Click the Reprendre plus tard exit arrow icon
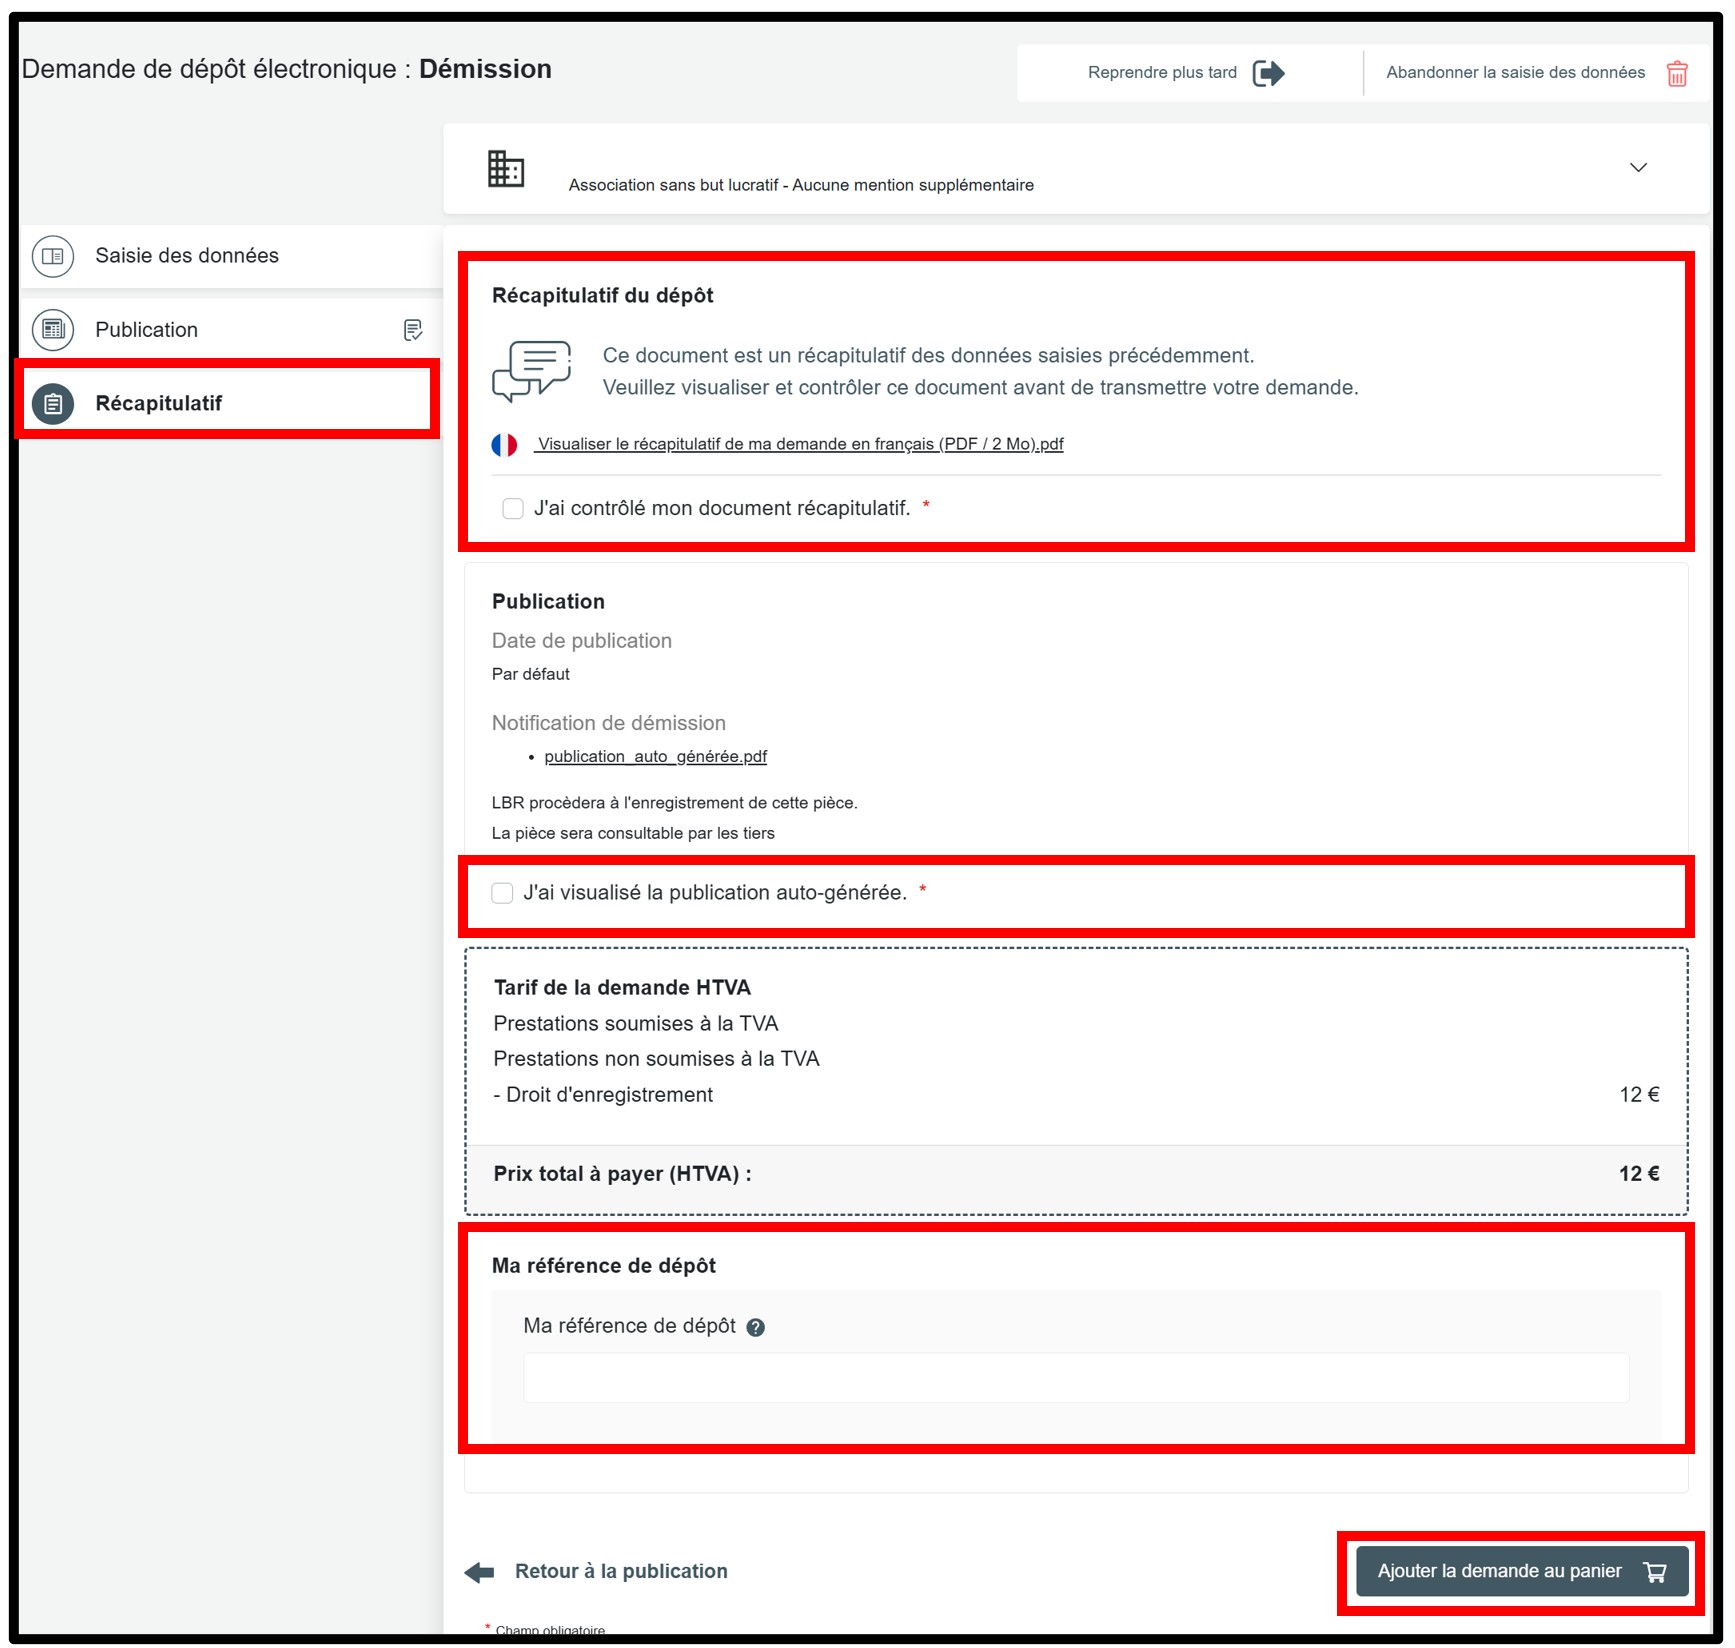The image size is (1735, 1648). pyautogui.click(x=1268, y=73)
